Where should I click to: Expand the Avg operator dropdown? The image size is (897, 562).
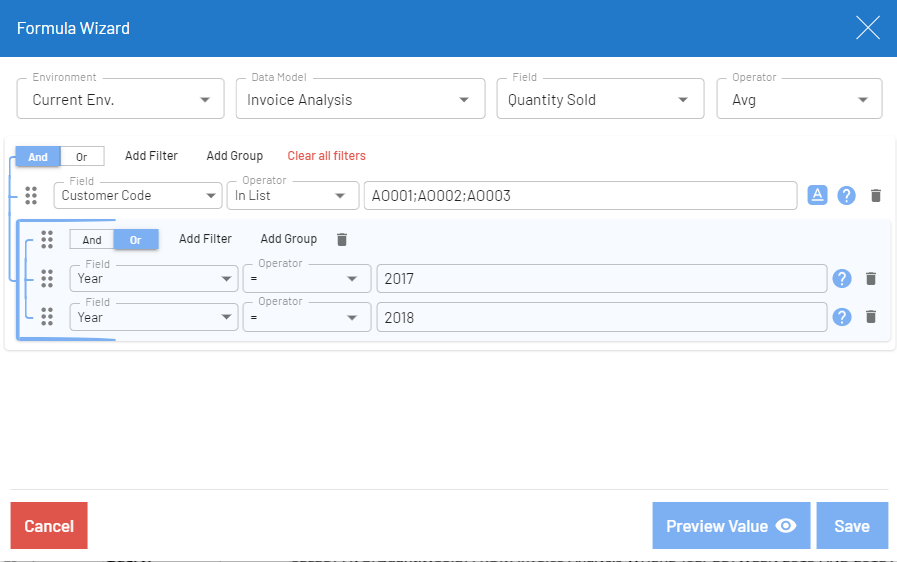click(798, 99)
